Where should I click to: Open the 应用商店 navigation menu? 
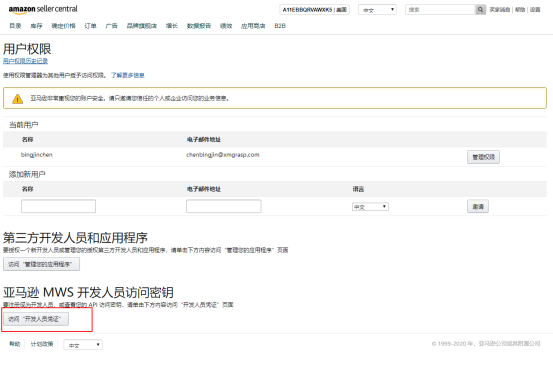(253, 26)
